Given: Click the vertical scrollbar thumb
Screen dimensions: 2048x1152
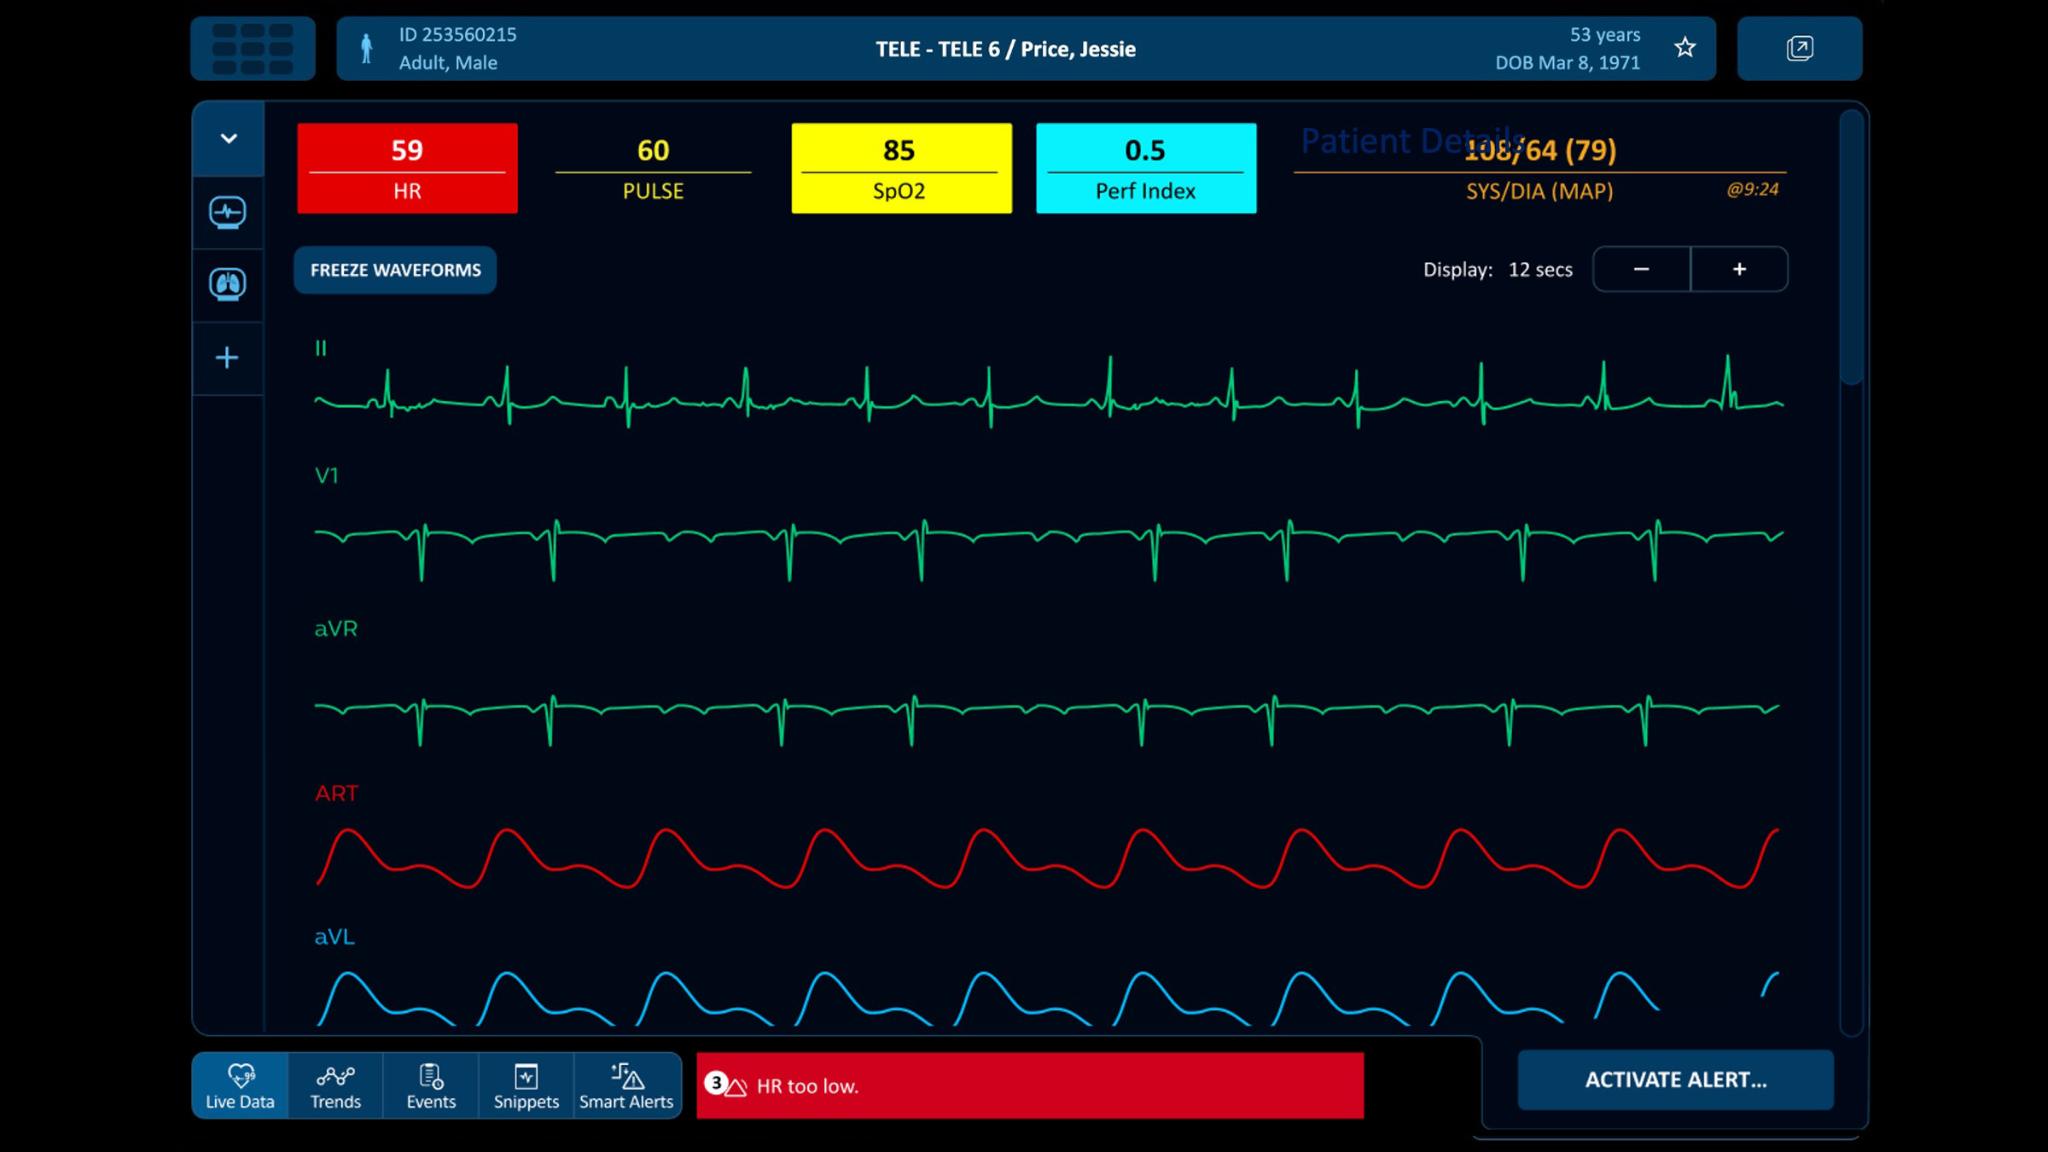Looking at the screenshot, I should [x=1851, y=246].
